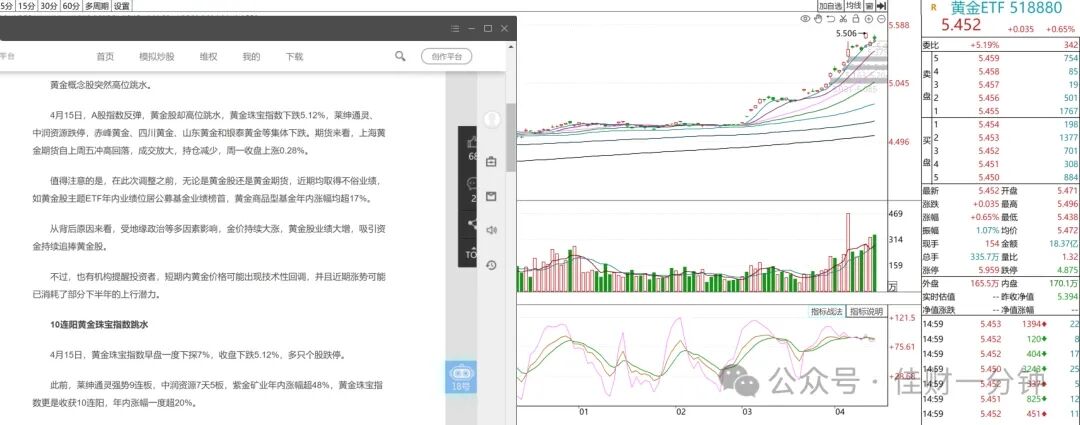
Task: Click the 涨停 value 5.959
Action: click(987, 270)
